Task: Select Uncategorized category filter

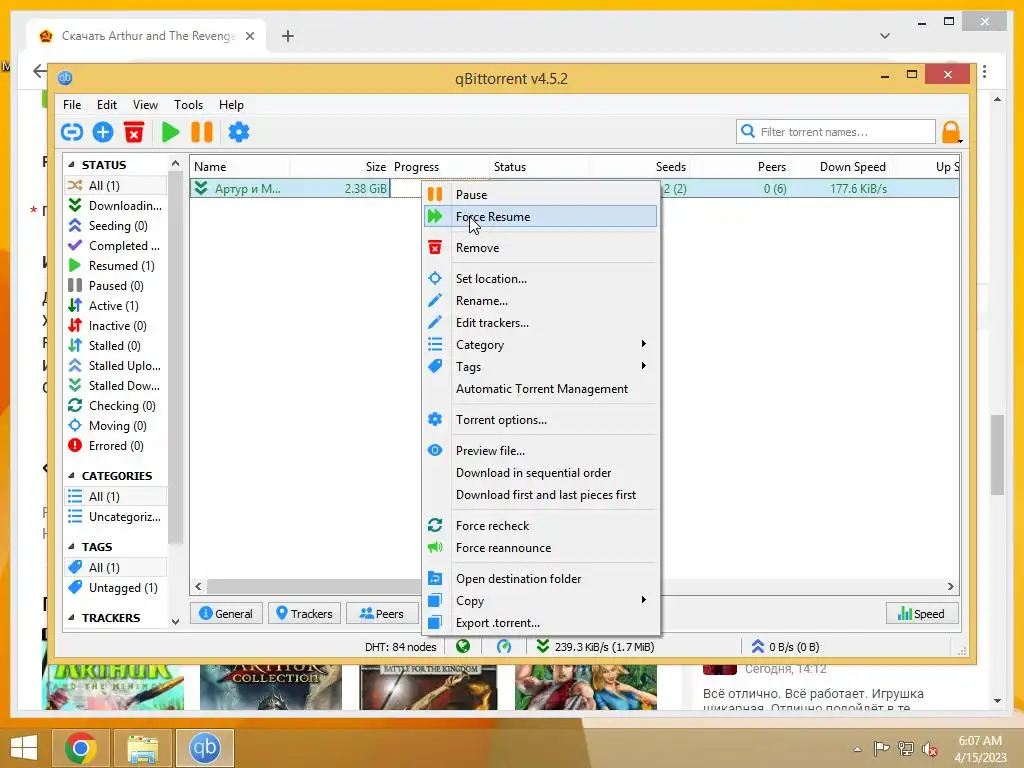Action: pyautogui.click(x=116, y=517)
